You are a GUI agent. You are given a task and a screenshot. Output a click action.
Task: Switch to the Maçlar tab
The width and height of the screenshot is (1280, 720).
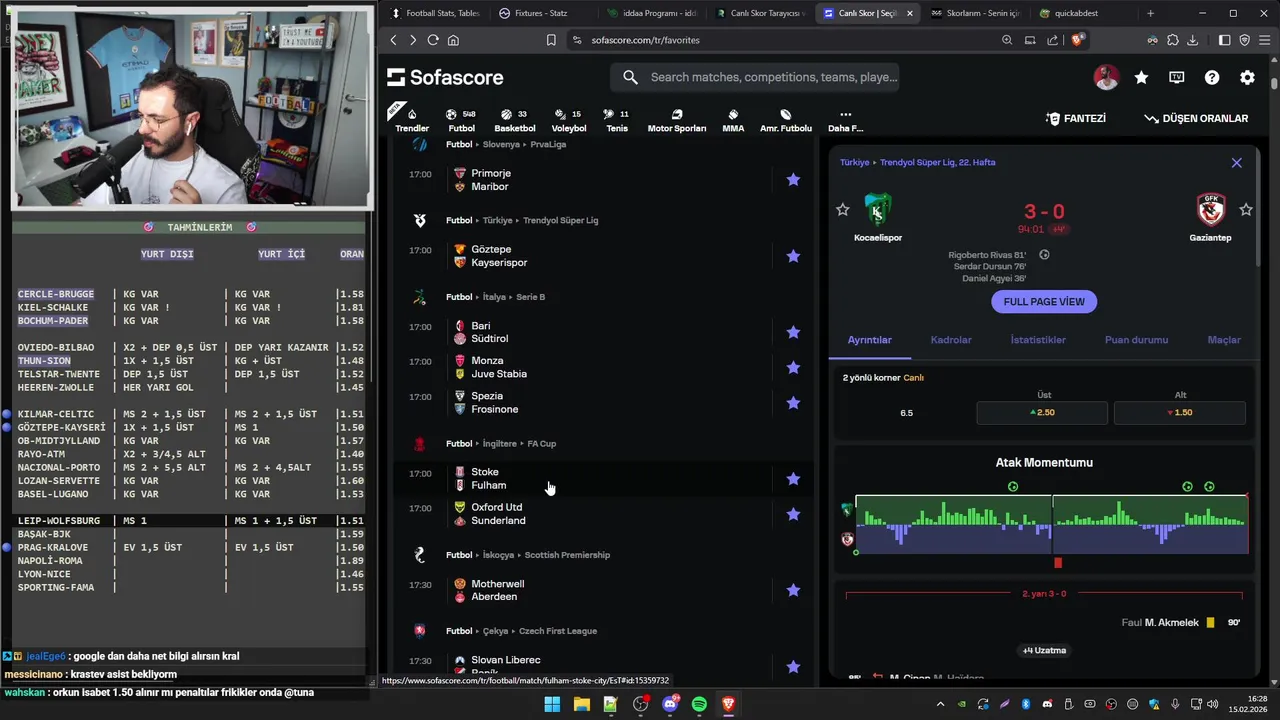pyautogui.click(x=1224, y=340)
